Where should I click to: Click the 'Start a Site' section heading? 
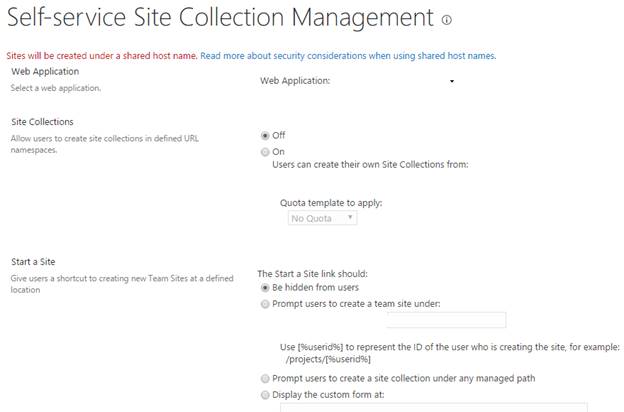coord(34,262)
